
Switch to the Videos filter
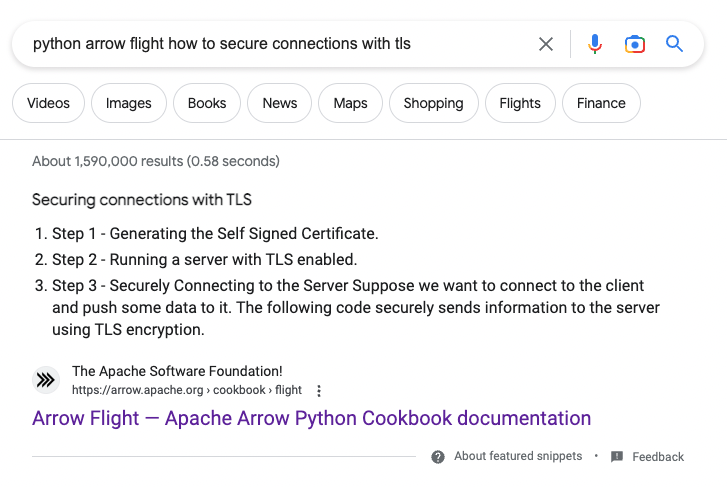tap(48, 103)
